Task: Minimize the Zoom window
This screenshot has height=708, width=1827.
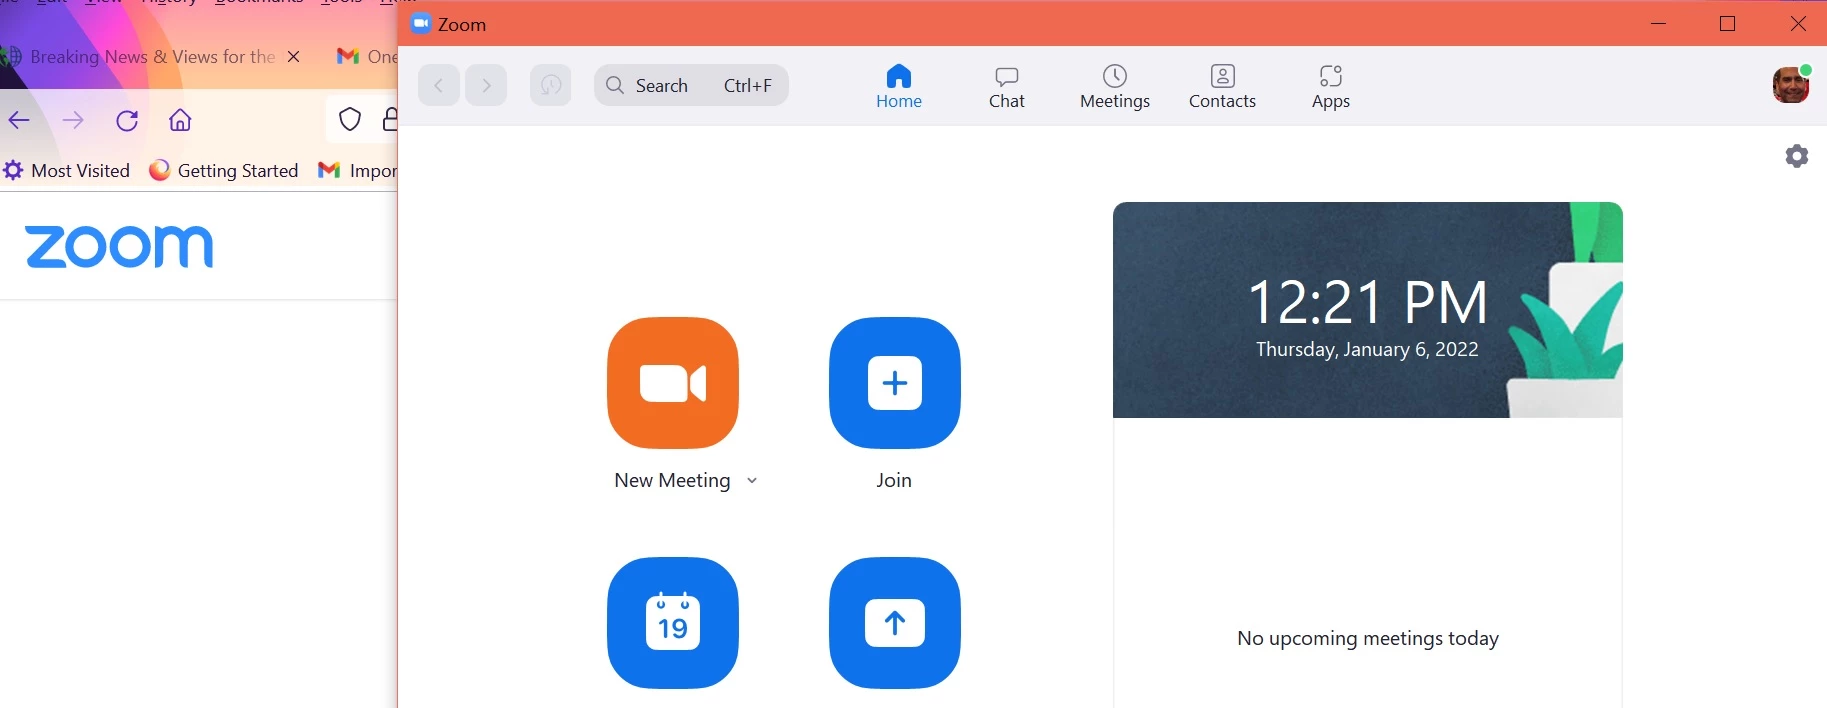Action: pyautogui.click(x=1658, y=23)
